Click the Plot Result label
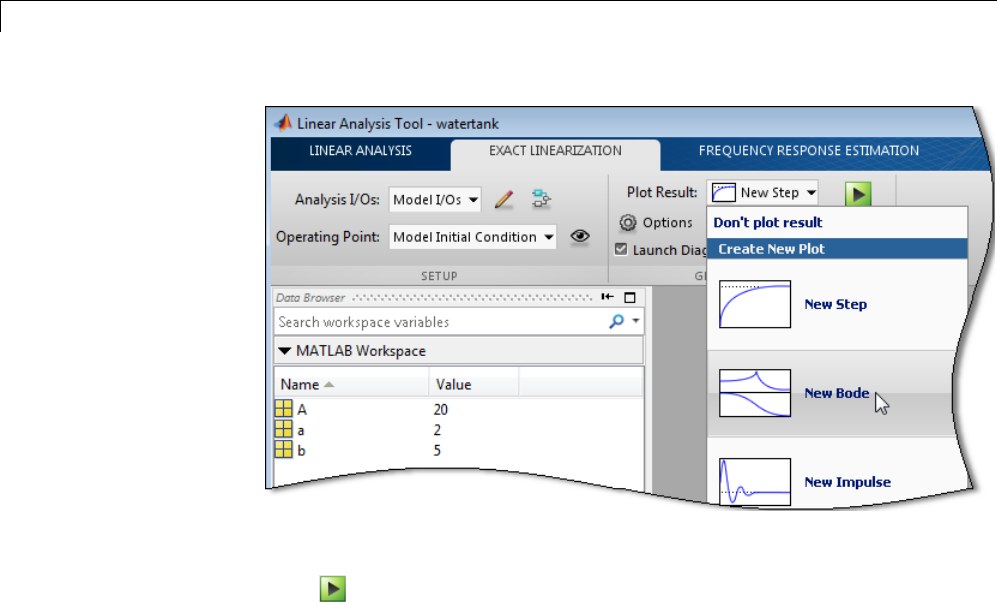997x603 pixels. point(662,192)
